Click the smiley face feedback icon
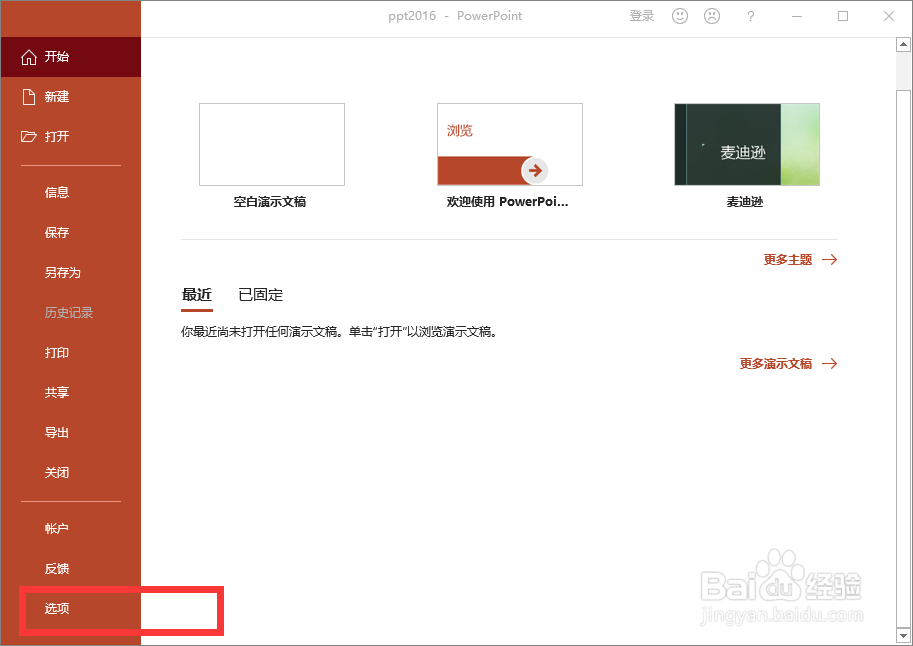This screenshot has width=913, height=646. (x=680, y=16)
